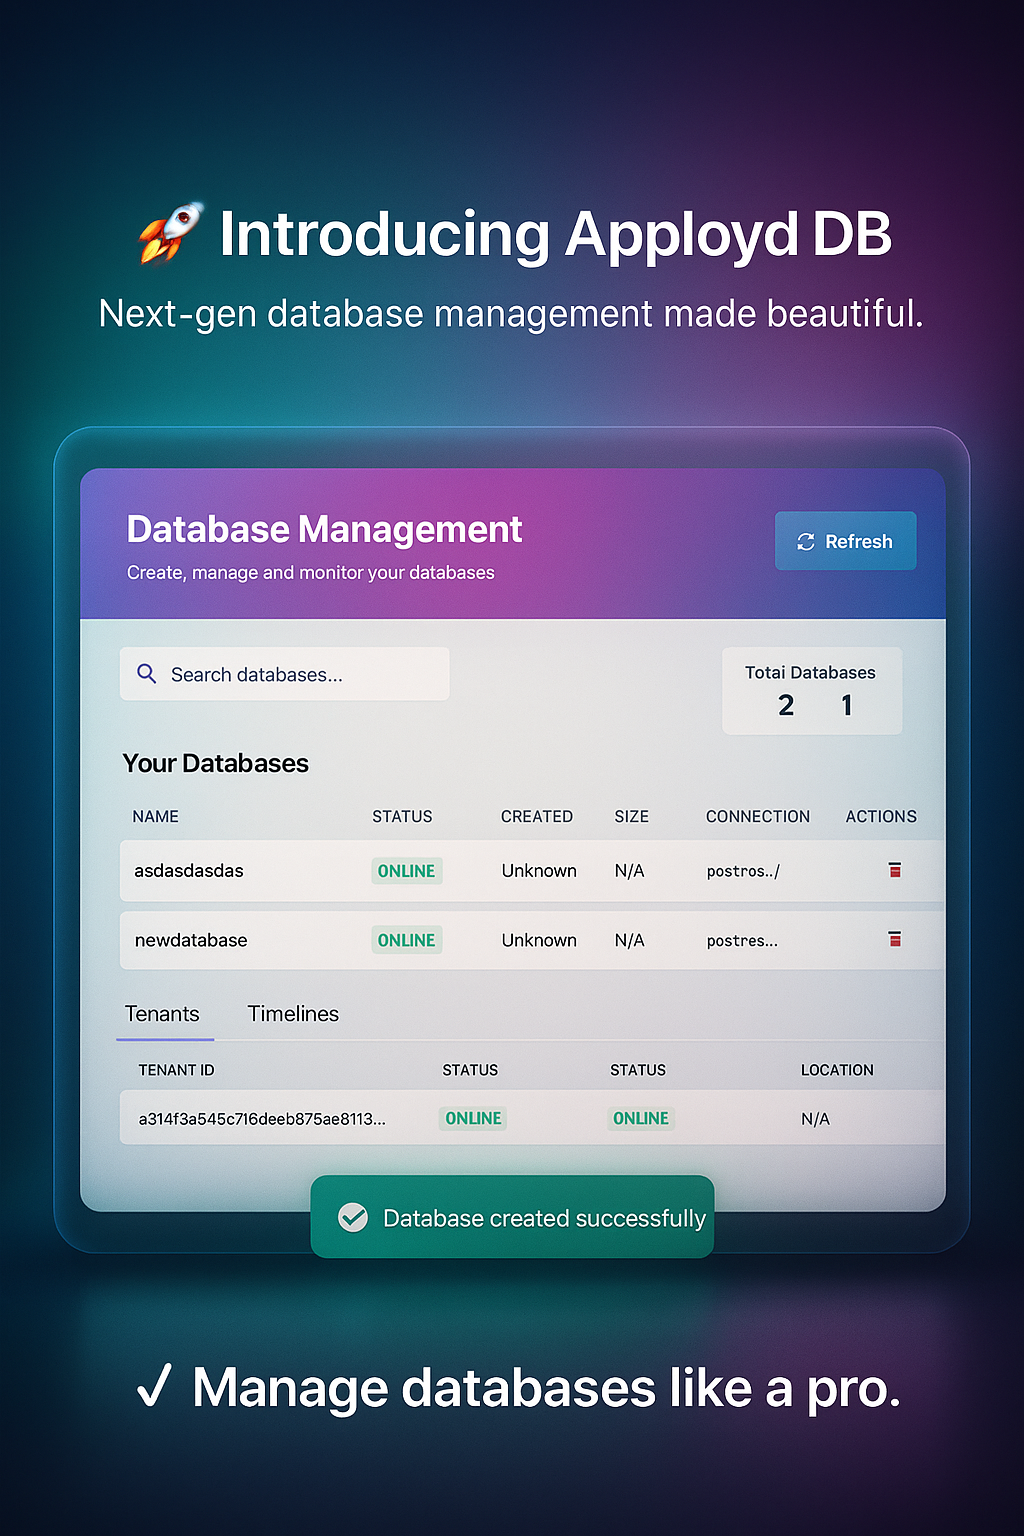
Task: Select tenant ID a314f3a545c716deeb875ae8113
Action: coord(262,1119)
